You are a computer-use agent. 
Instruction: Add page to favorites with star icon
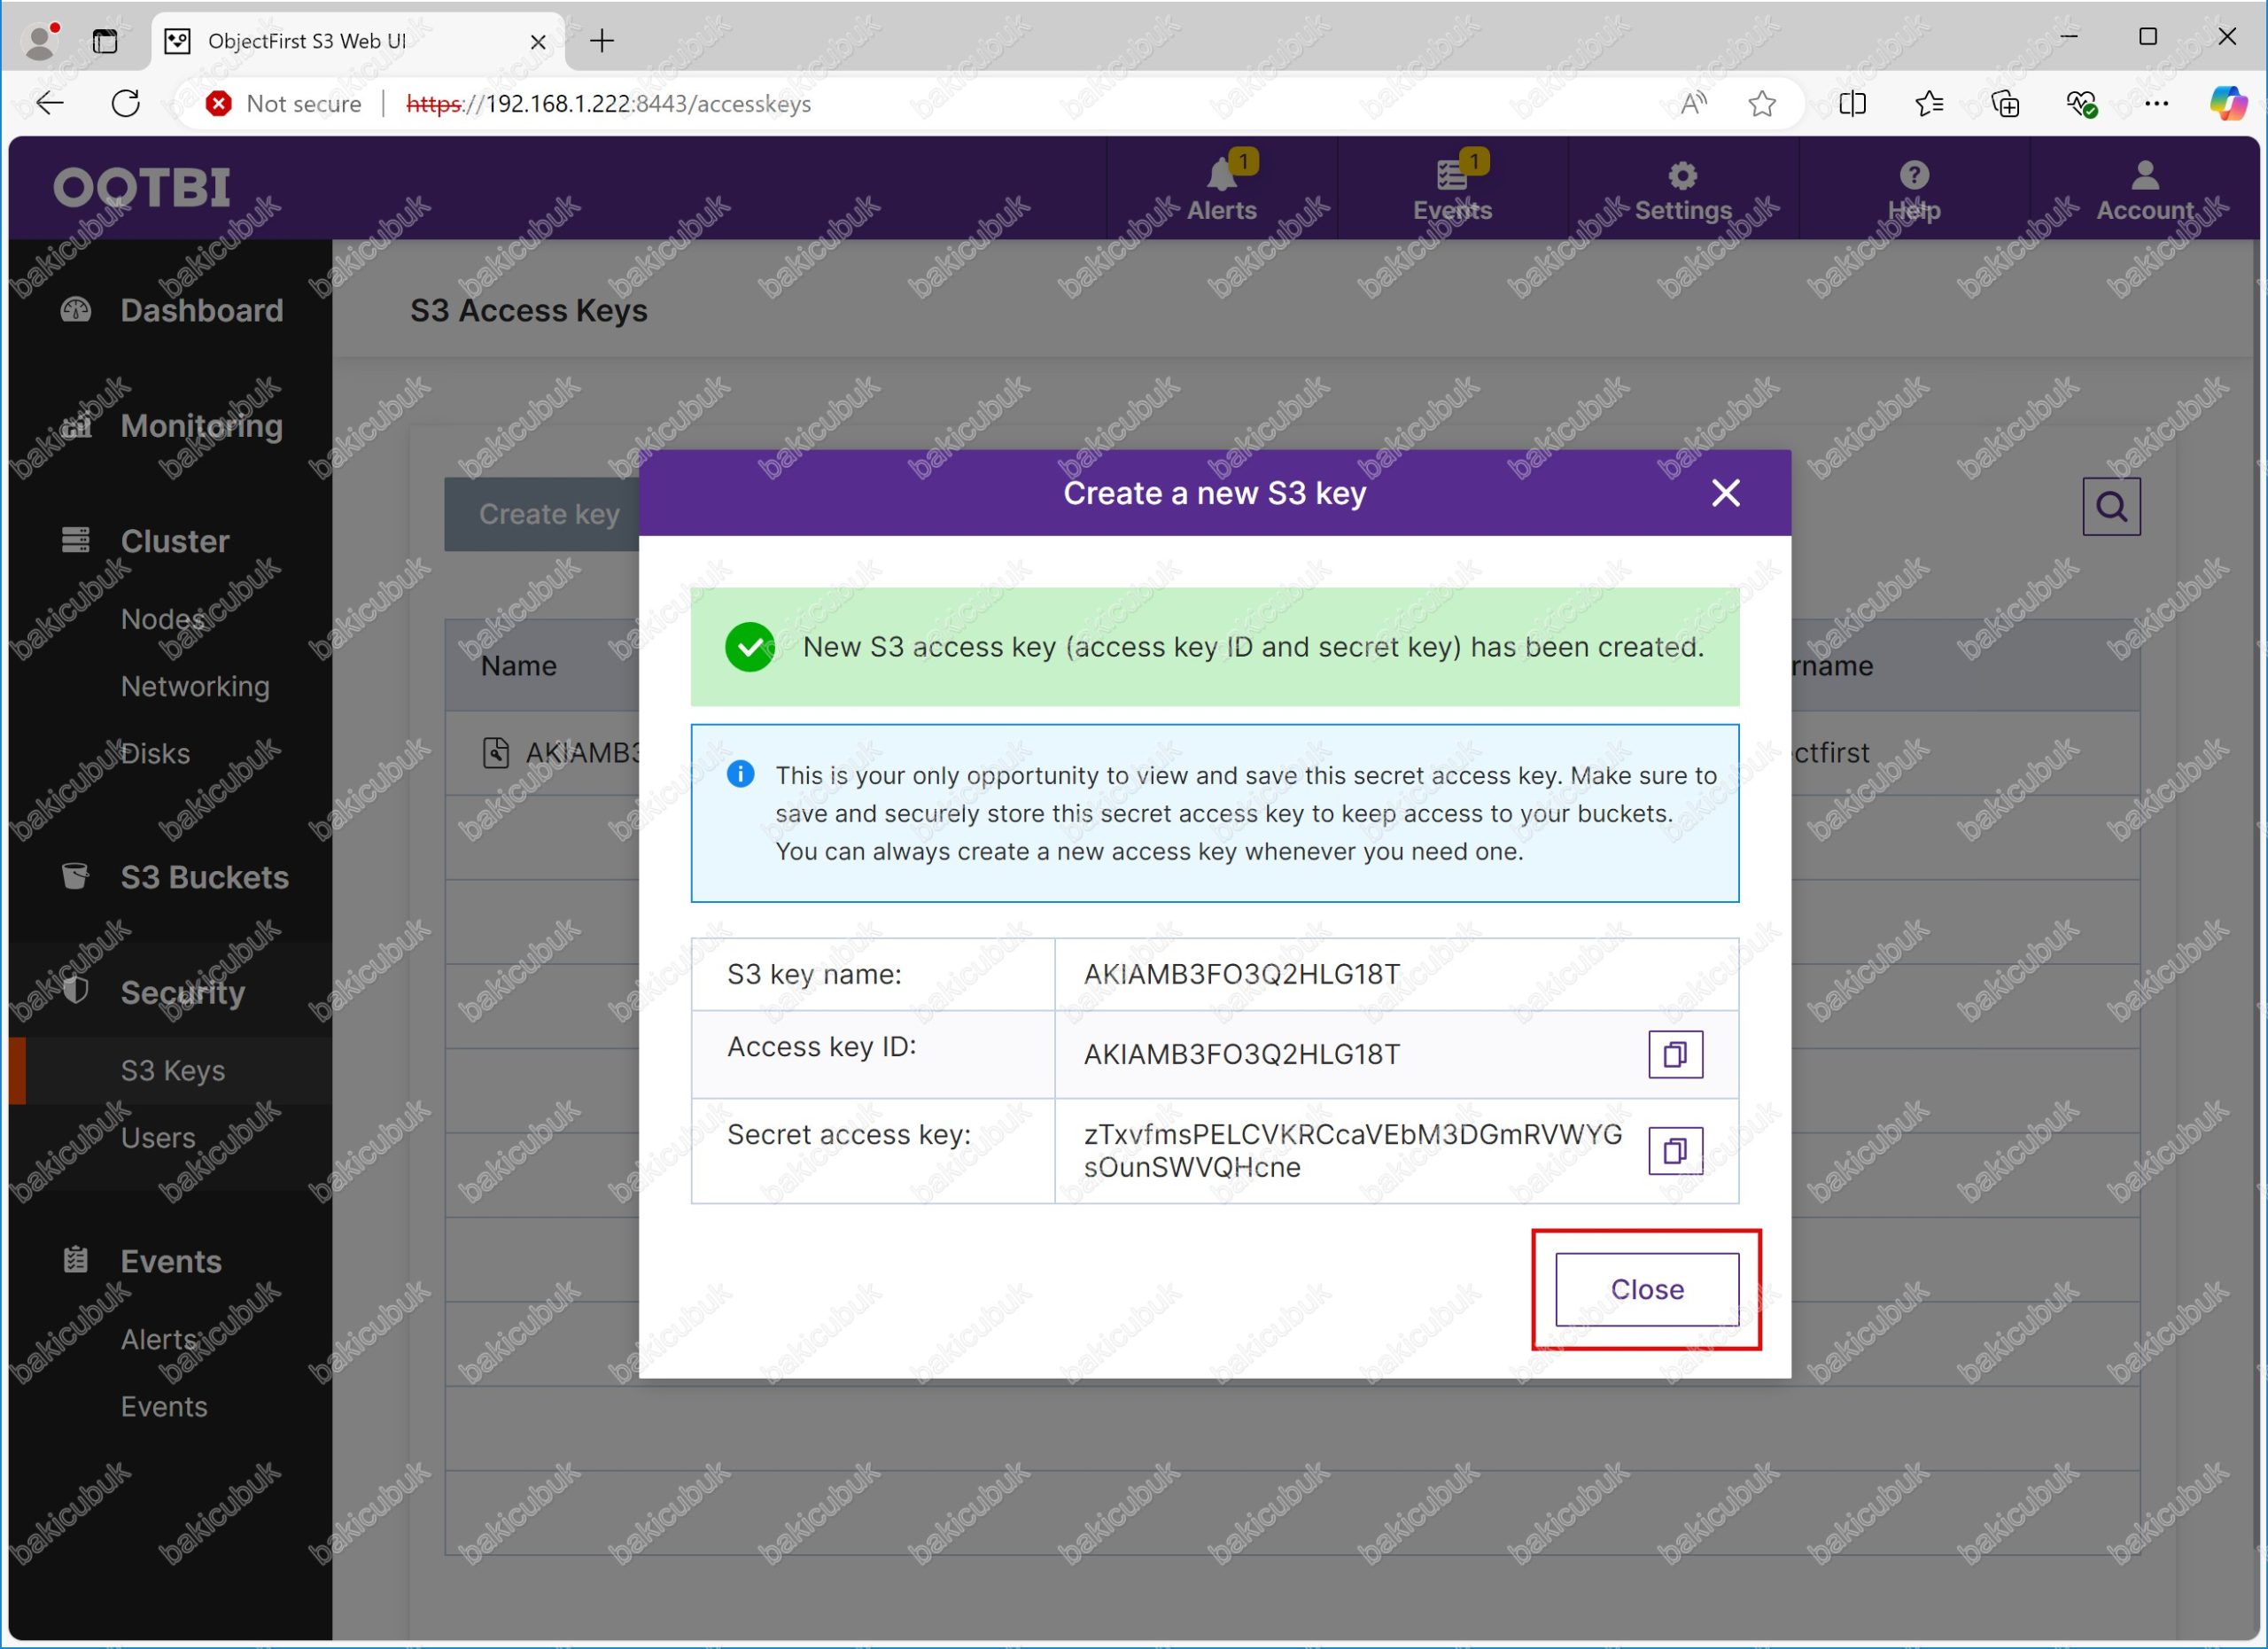click(1762, 103)
